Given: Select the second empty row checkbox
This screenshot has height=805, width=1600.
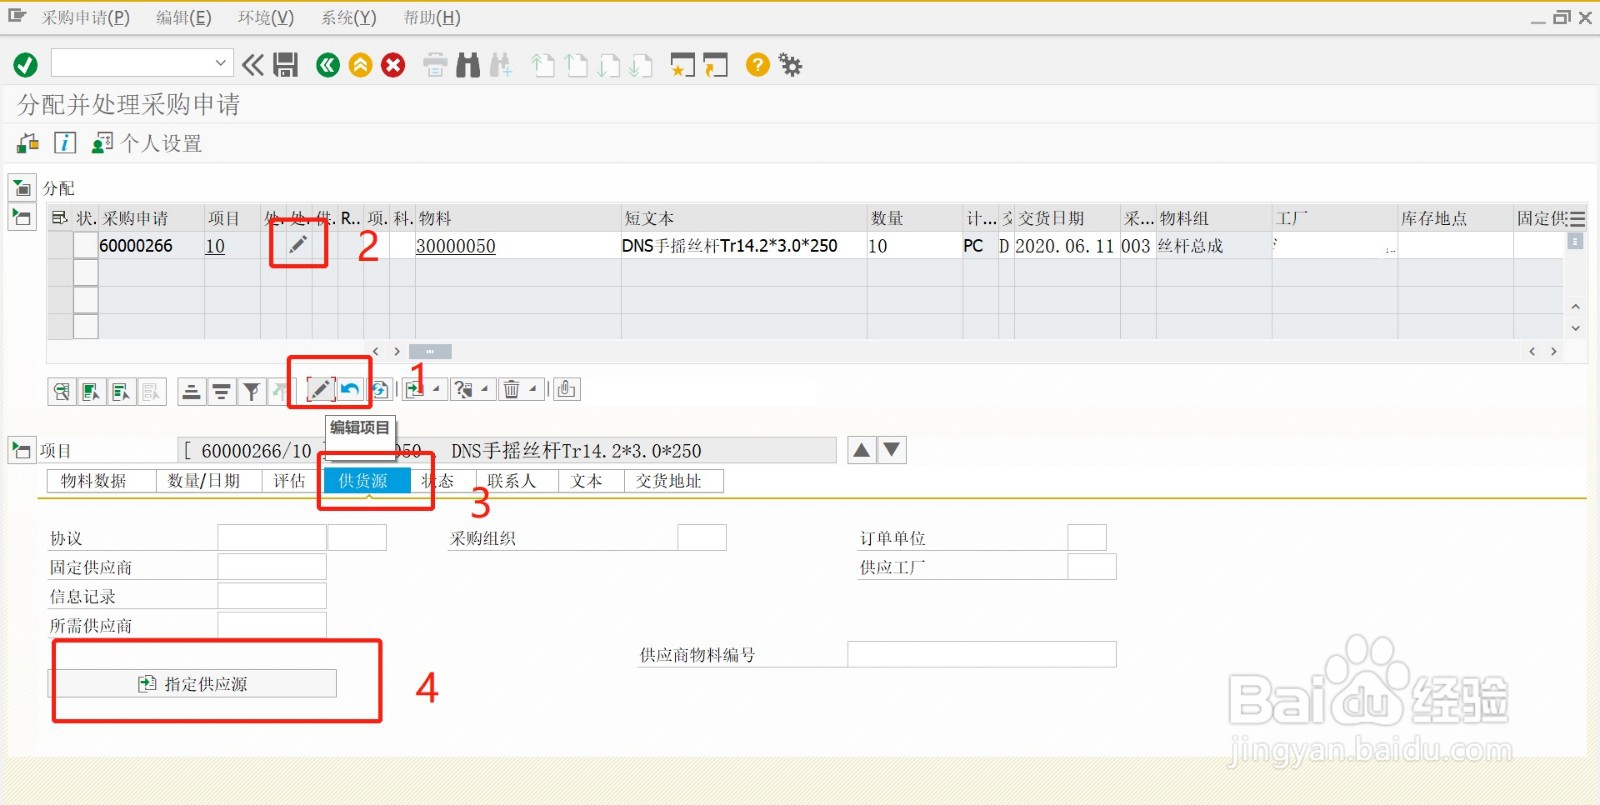Looking at the screenshot, I should [86, 273].
